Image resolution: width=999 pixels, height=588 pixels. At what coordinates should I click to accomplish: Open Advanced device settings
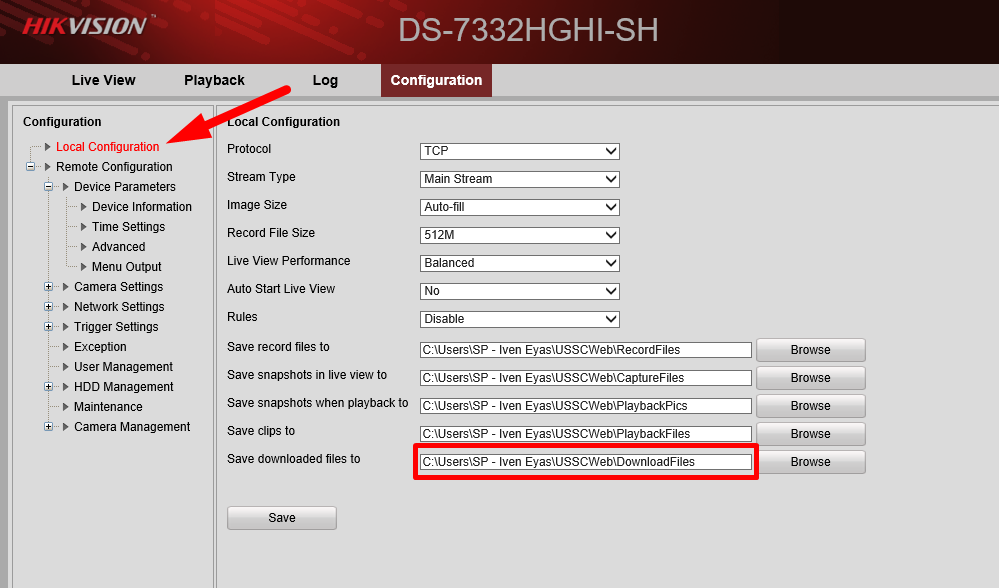coord(119,247)
